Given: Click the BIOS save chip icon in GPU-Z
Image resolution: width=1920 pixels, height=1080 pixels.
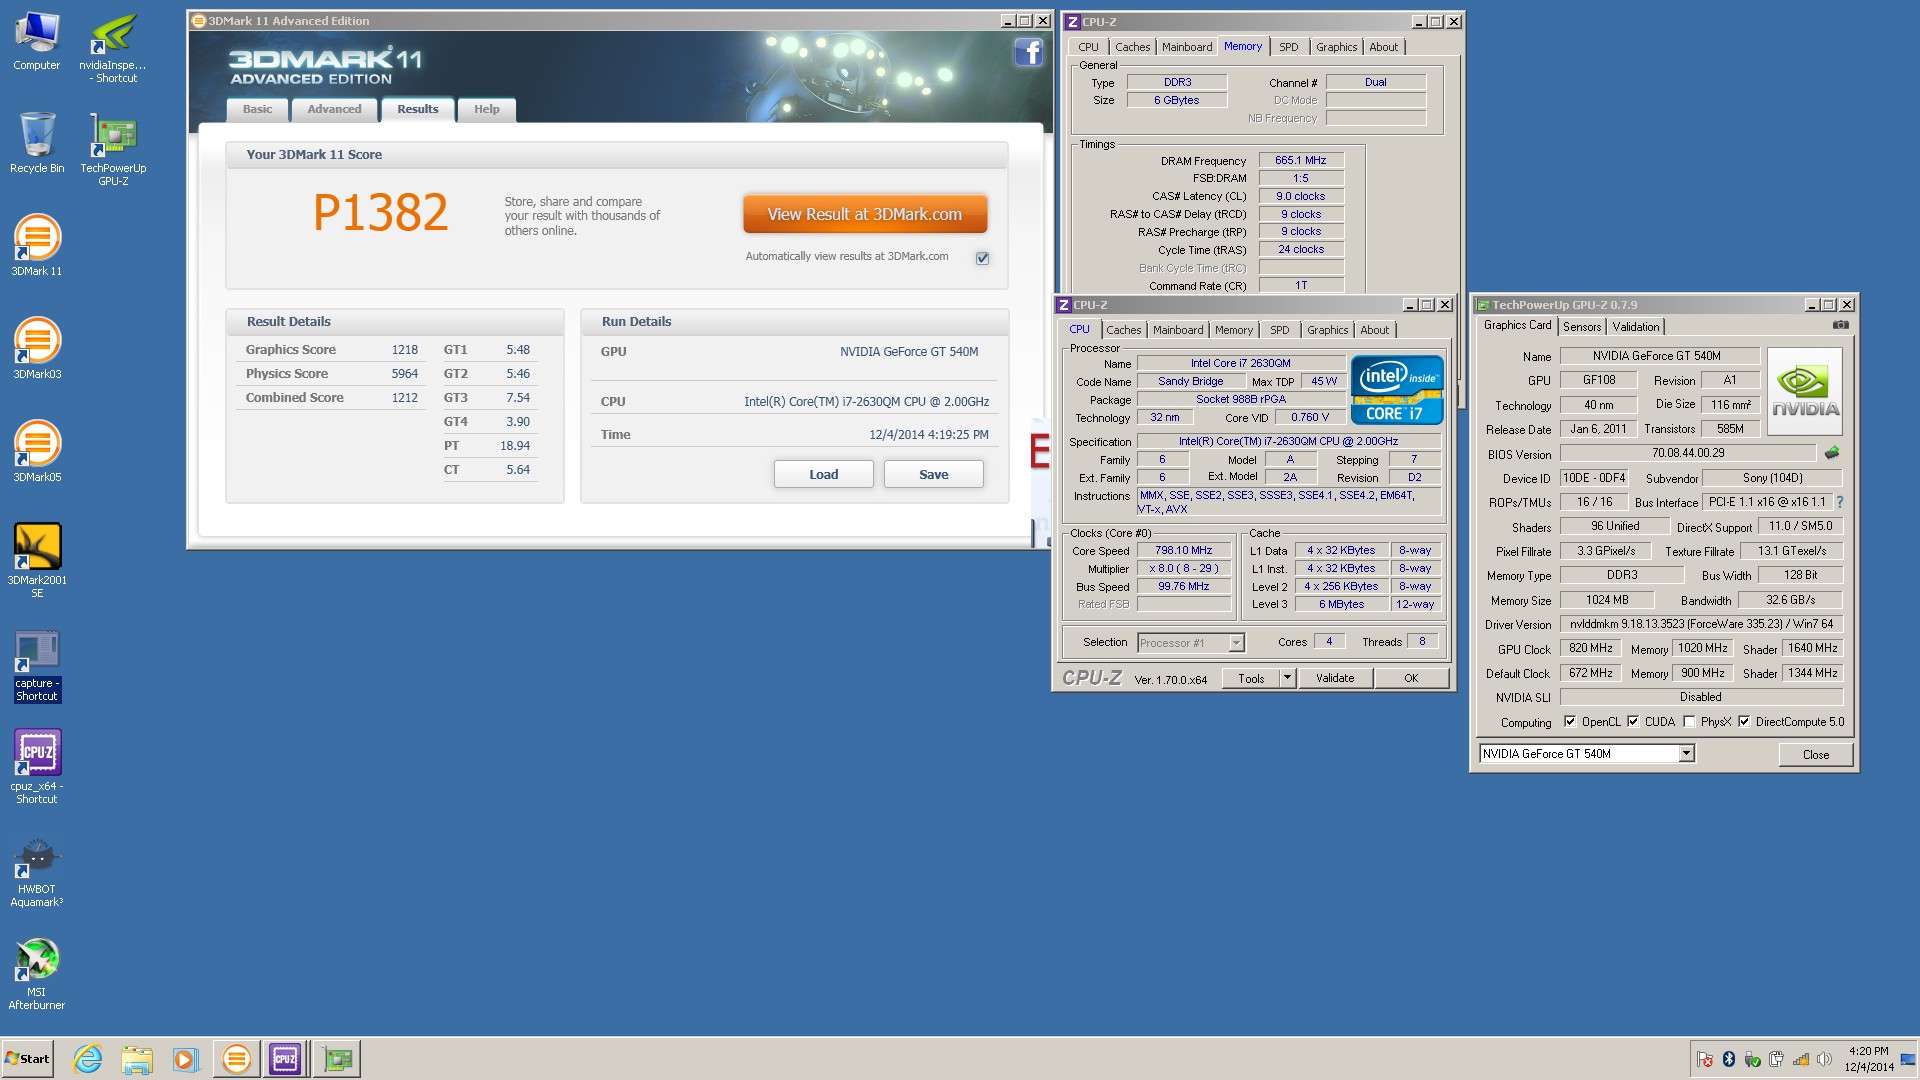Looking at the screenshot, I should [1832, 453].
